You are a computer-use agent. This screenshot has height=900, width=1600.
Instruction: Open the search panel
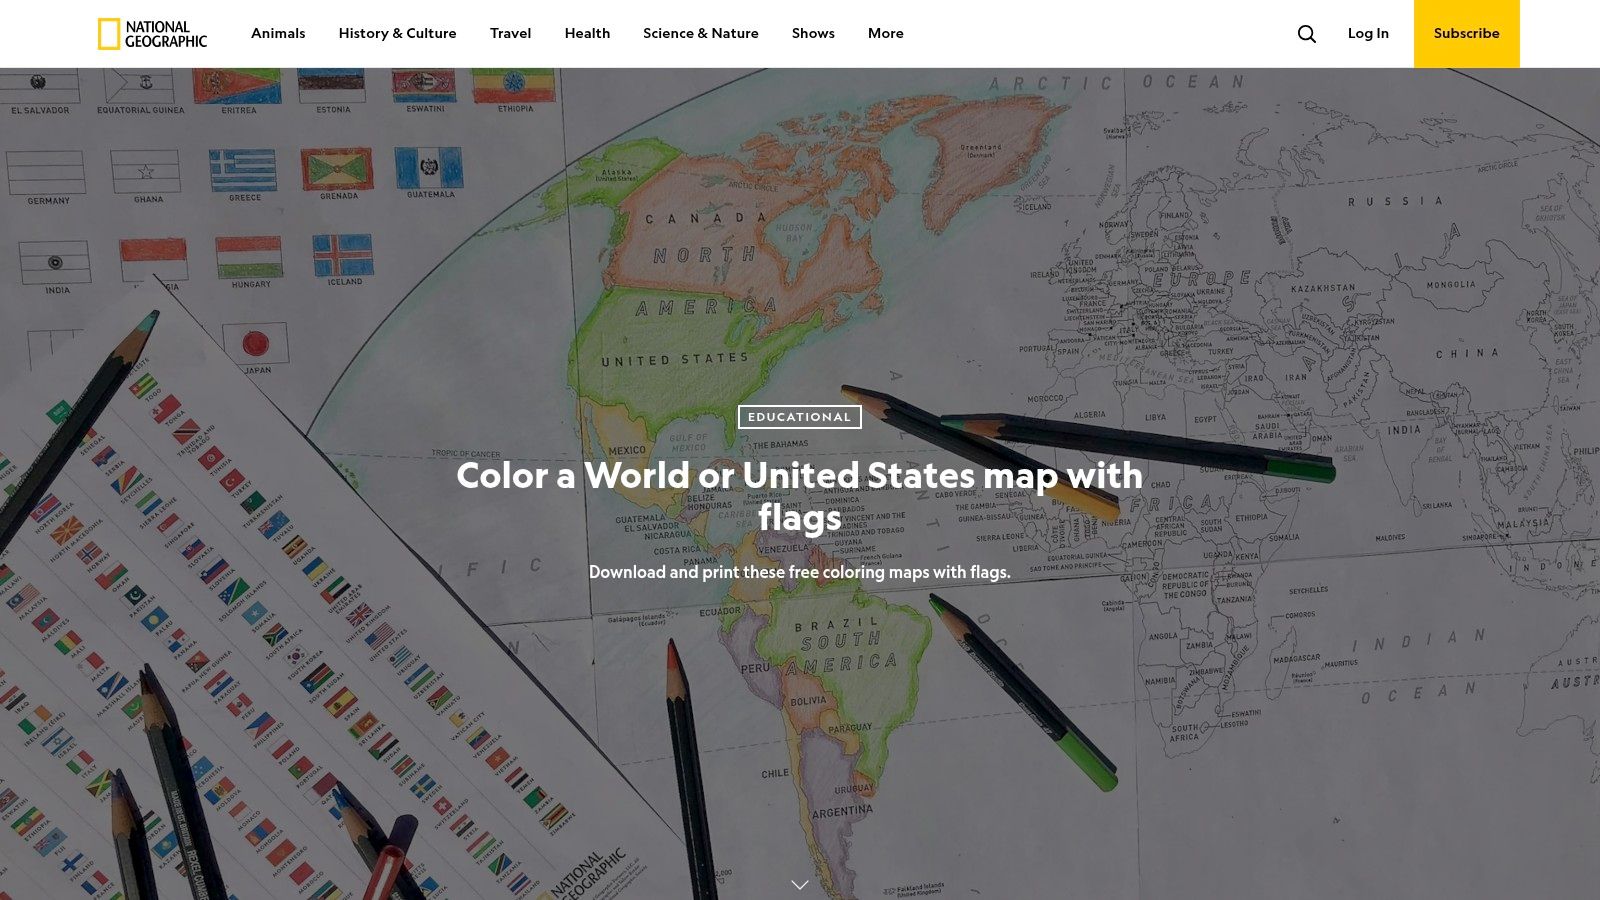[1307, 33]
